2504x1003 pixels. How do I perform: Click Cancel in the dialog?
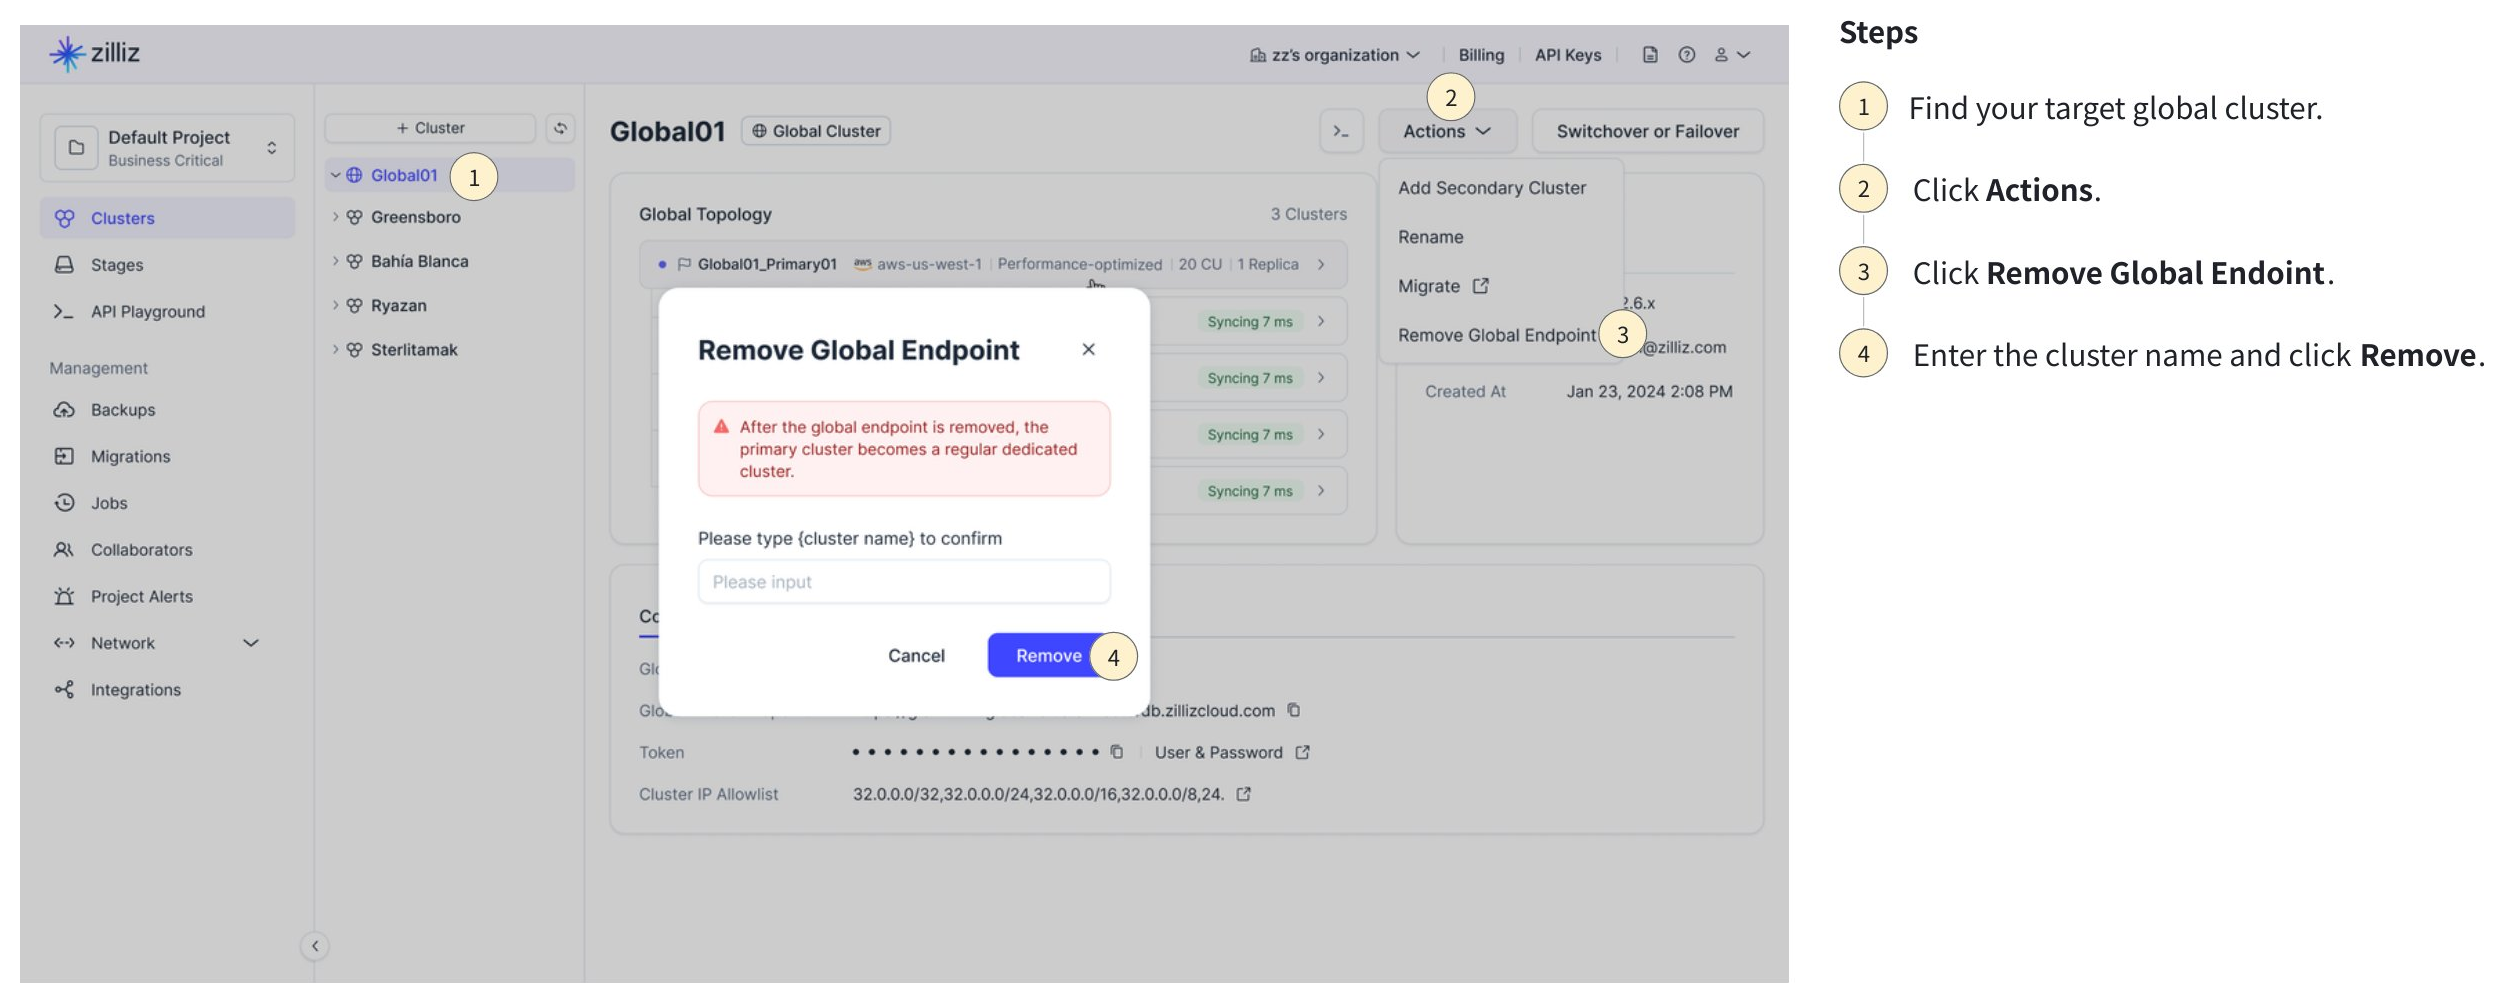click(916, 655)
